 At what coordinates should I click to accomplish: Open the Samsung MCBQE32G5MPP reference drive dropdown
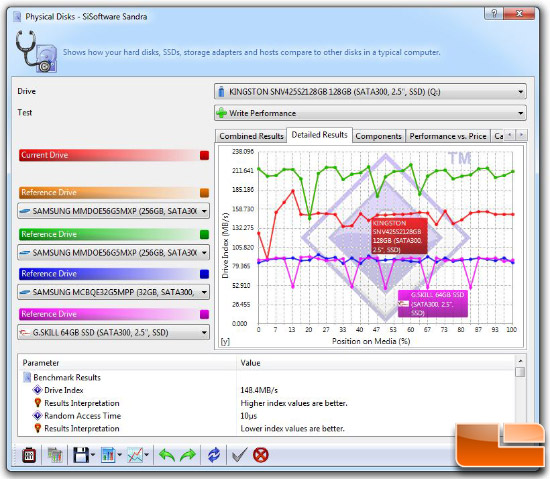(113, 292)
